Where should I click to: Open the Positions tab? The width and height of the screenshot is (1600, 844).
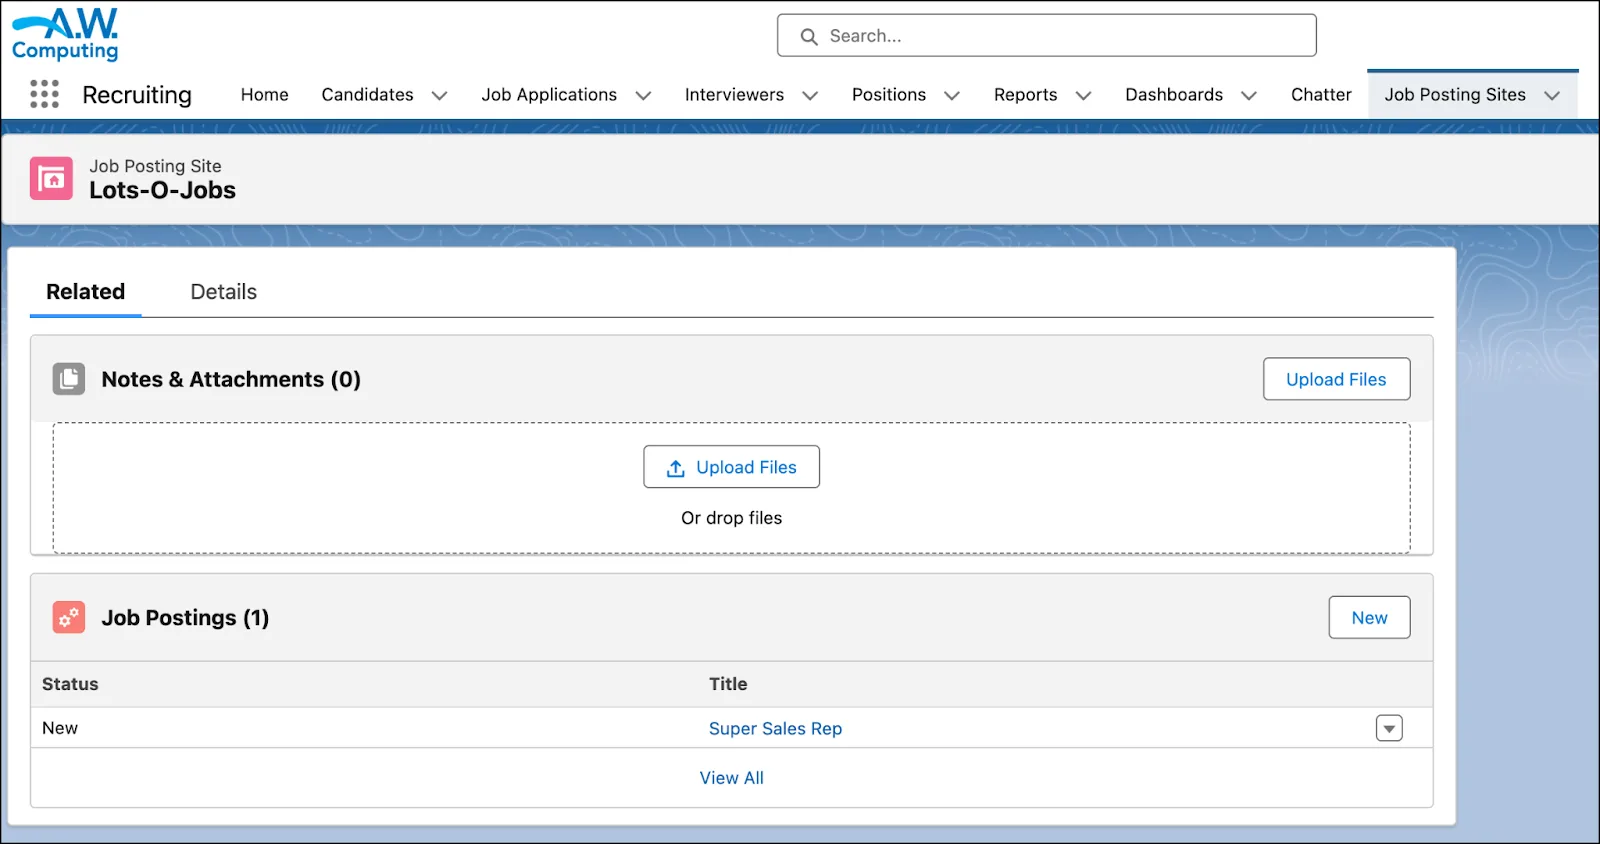889,94
